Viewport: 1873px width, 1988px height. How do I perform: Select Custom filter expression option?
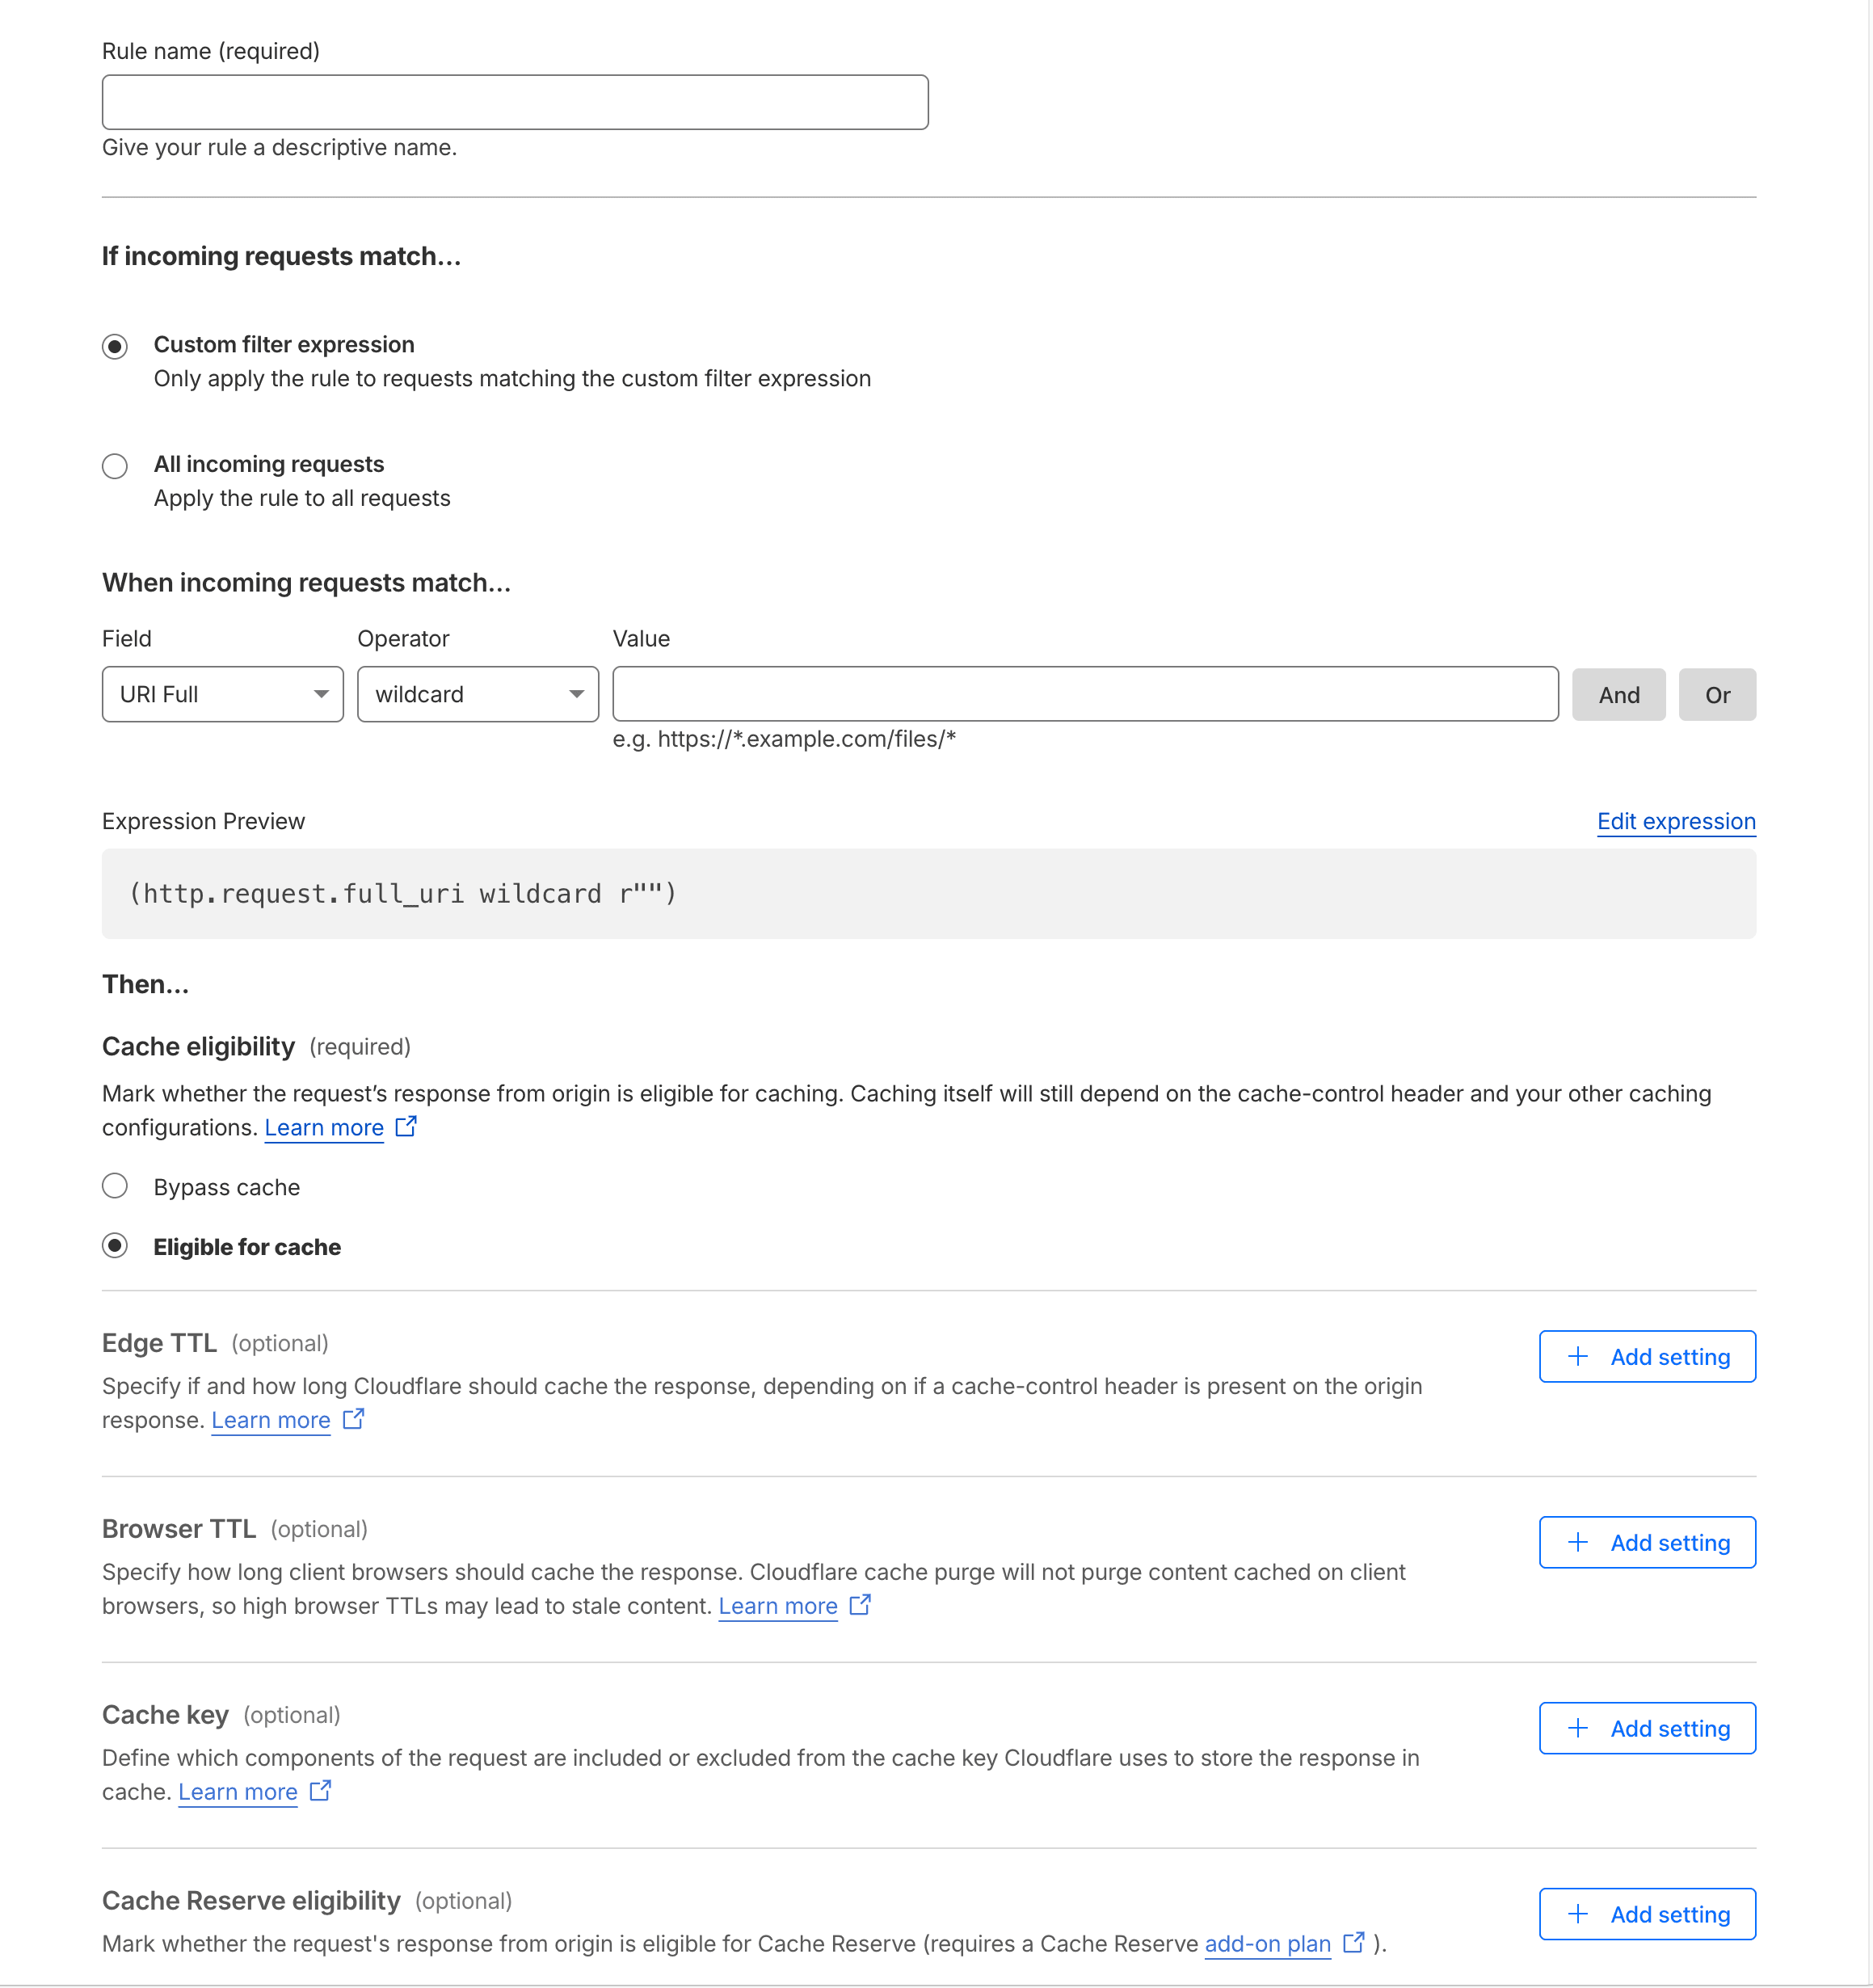[115, 346]
